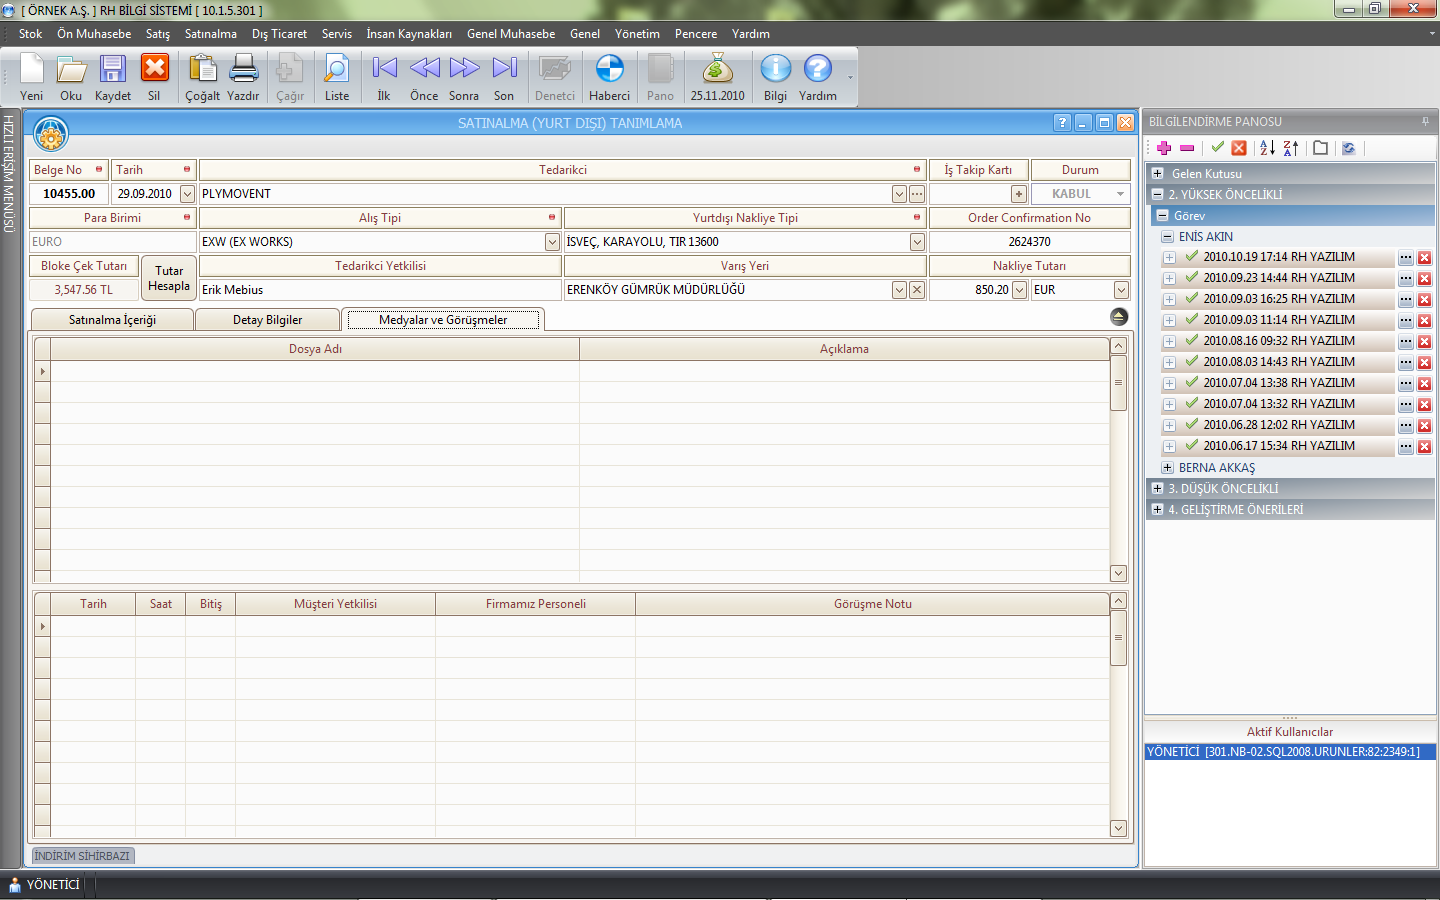Open the Tedarikci PLYMOVENT dropdown

(899, 194)
